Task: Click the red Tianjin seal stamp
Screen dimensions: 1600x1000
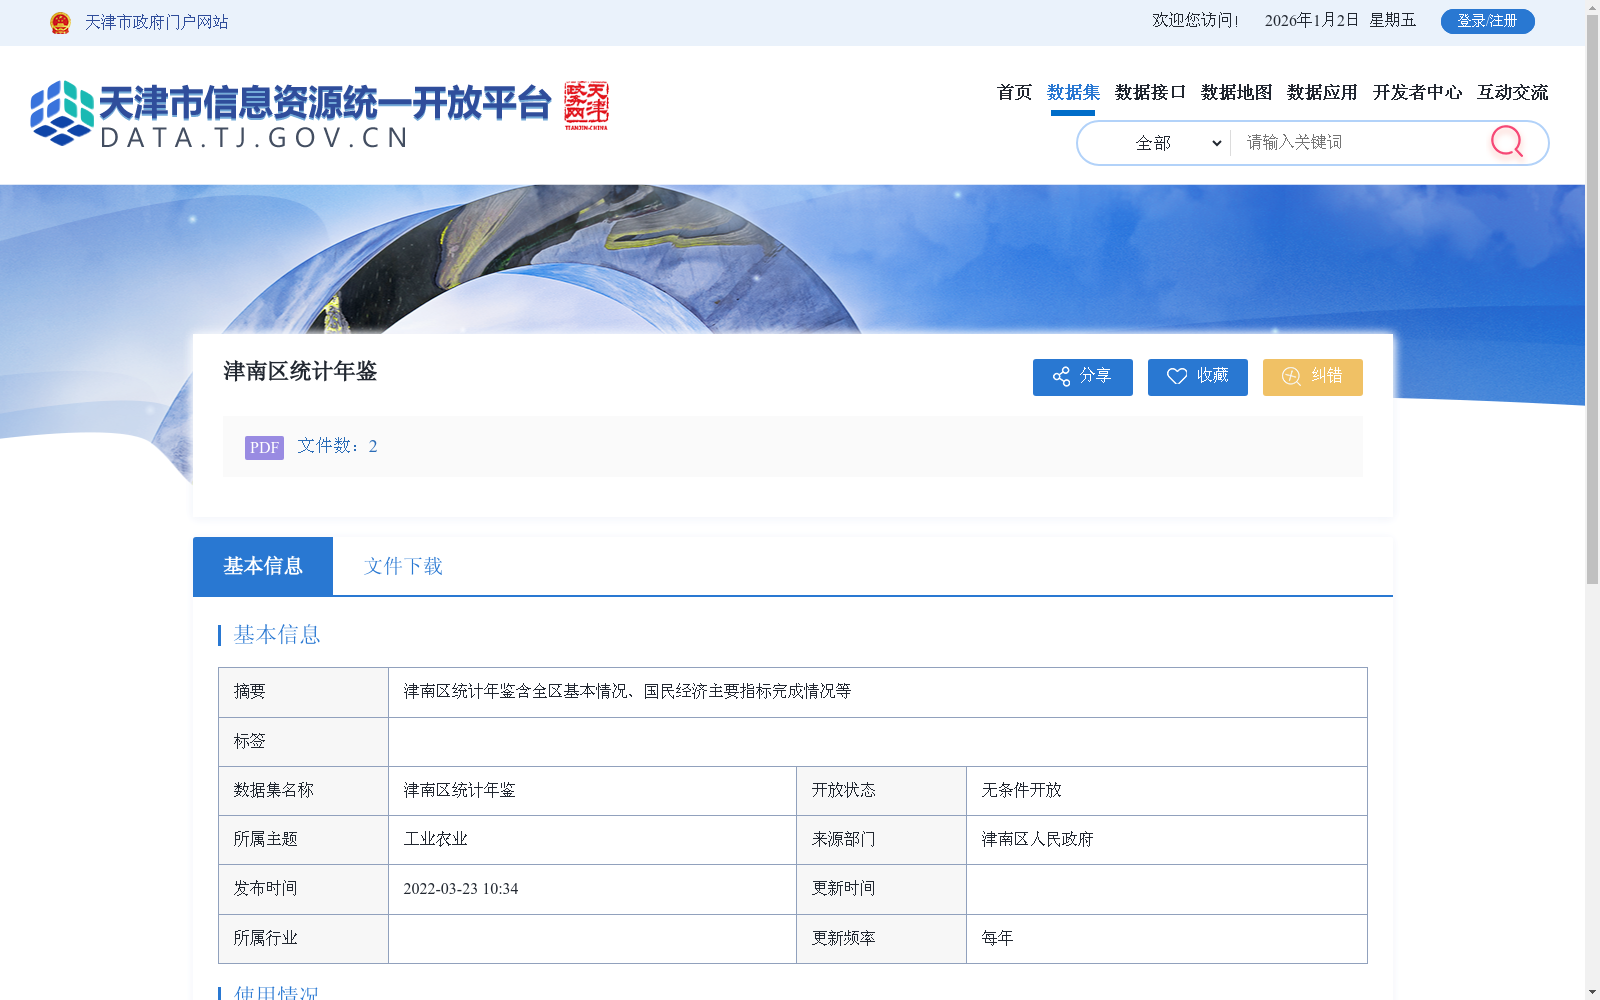Action: click(590, 104)
